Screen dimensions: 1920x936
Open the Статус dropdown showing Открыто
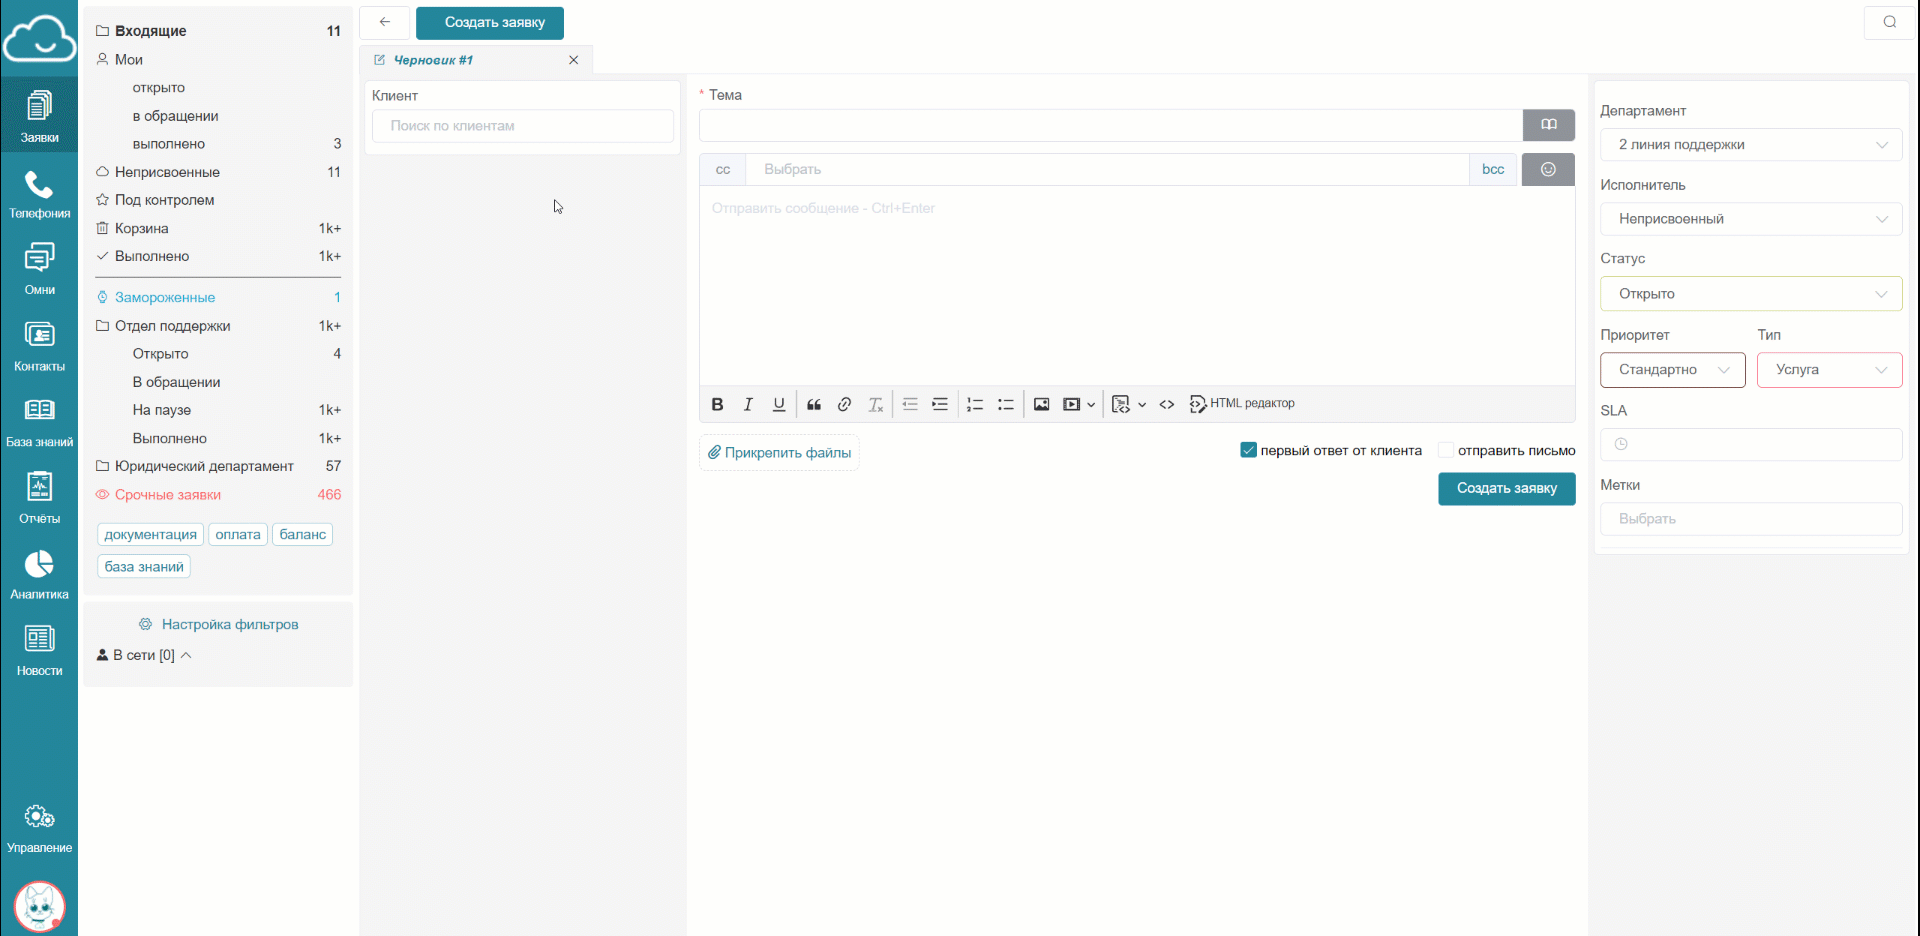[1750, 294]
